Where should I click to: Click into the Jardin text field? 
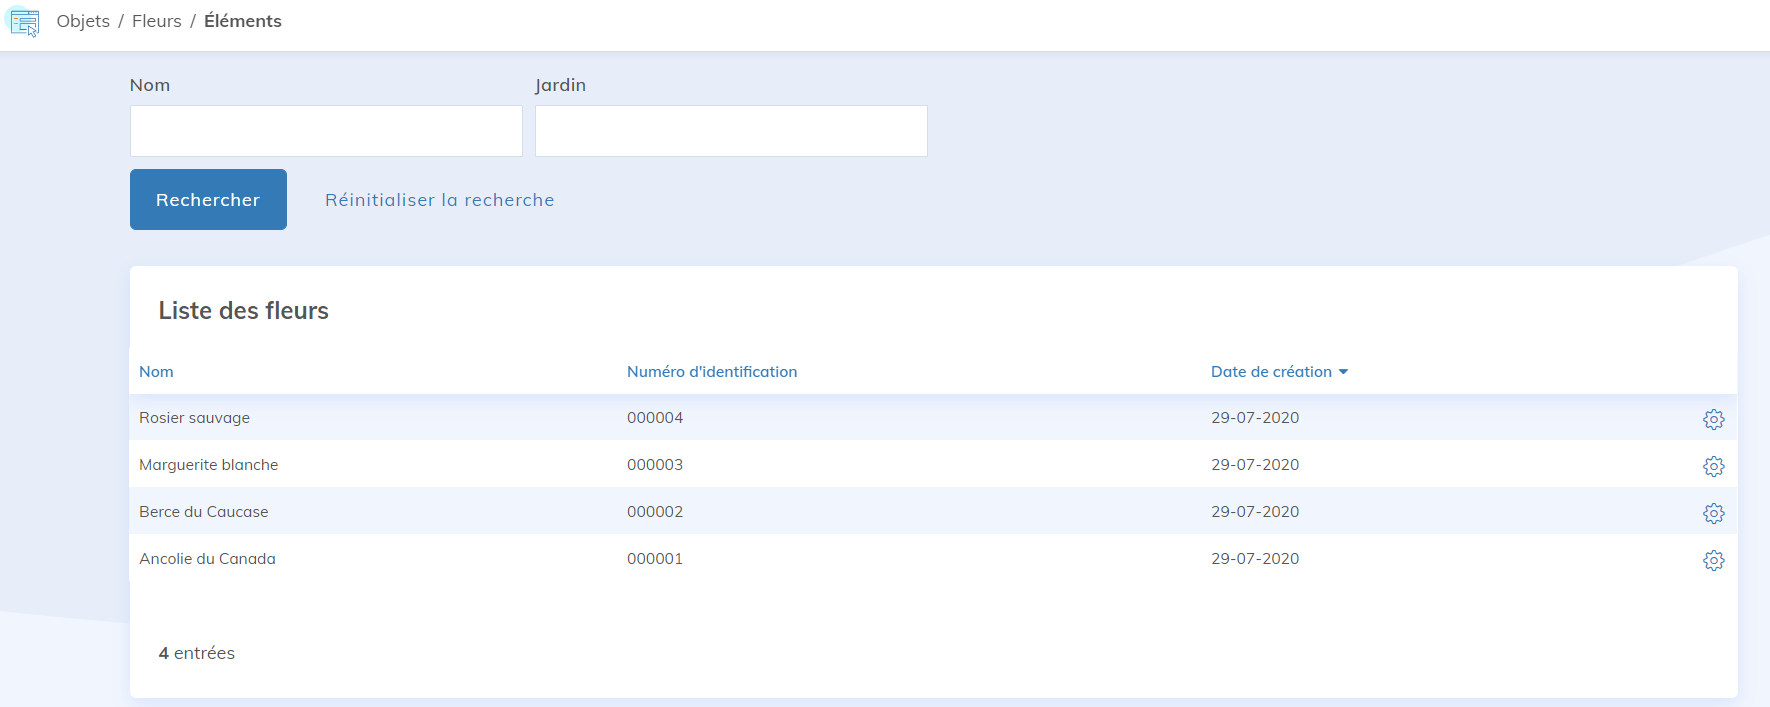pyautogui.click(x=731, y=131)
